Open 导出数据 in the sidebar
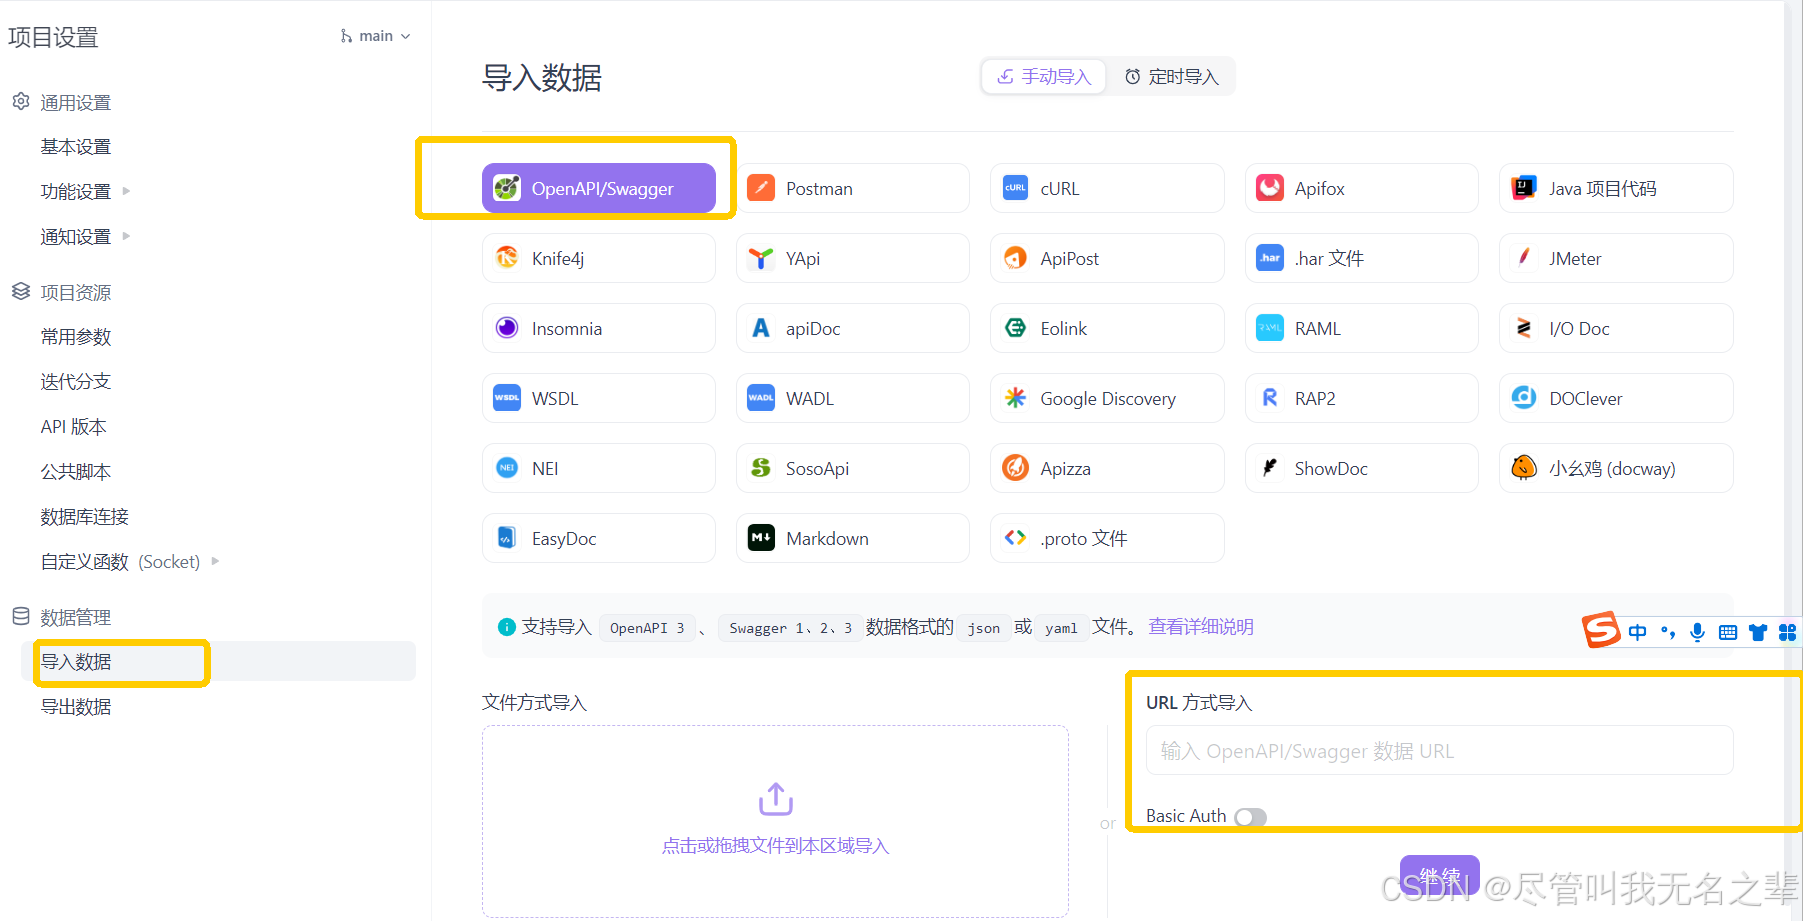Image resolution: width=1803 pixels, height=921 pixels. 76,707
